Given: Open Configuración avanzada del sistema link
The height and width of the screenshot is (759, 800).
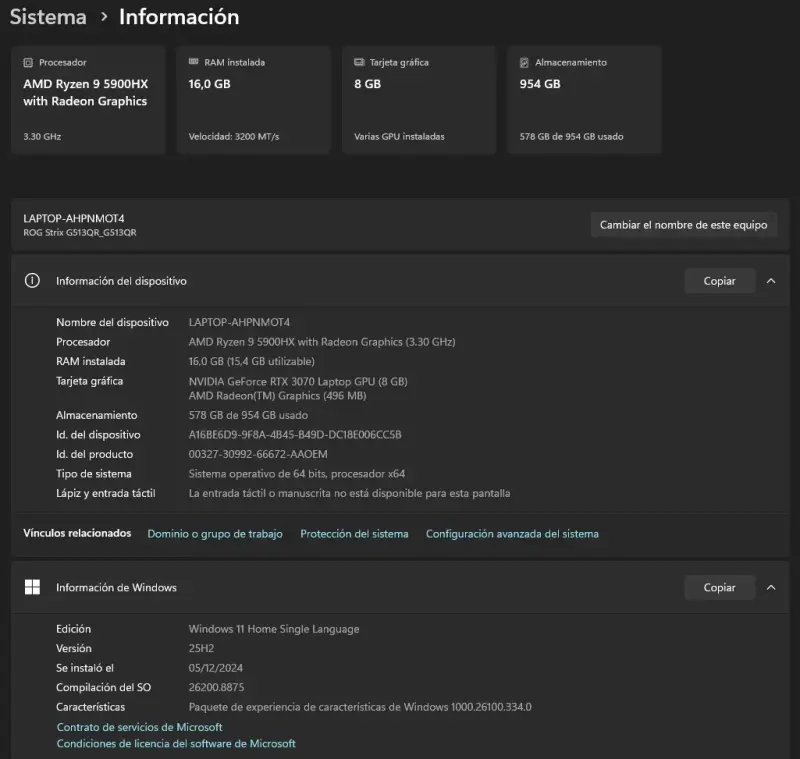Looking at the screenshot, I should click(512, 534).
